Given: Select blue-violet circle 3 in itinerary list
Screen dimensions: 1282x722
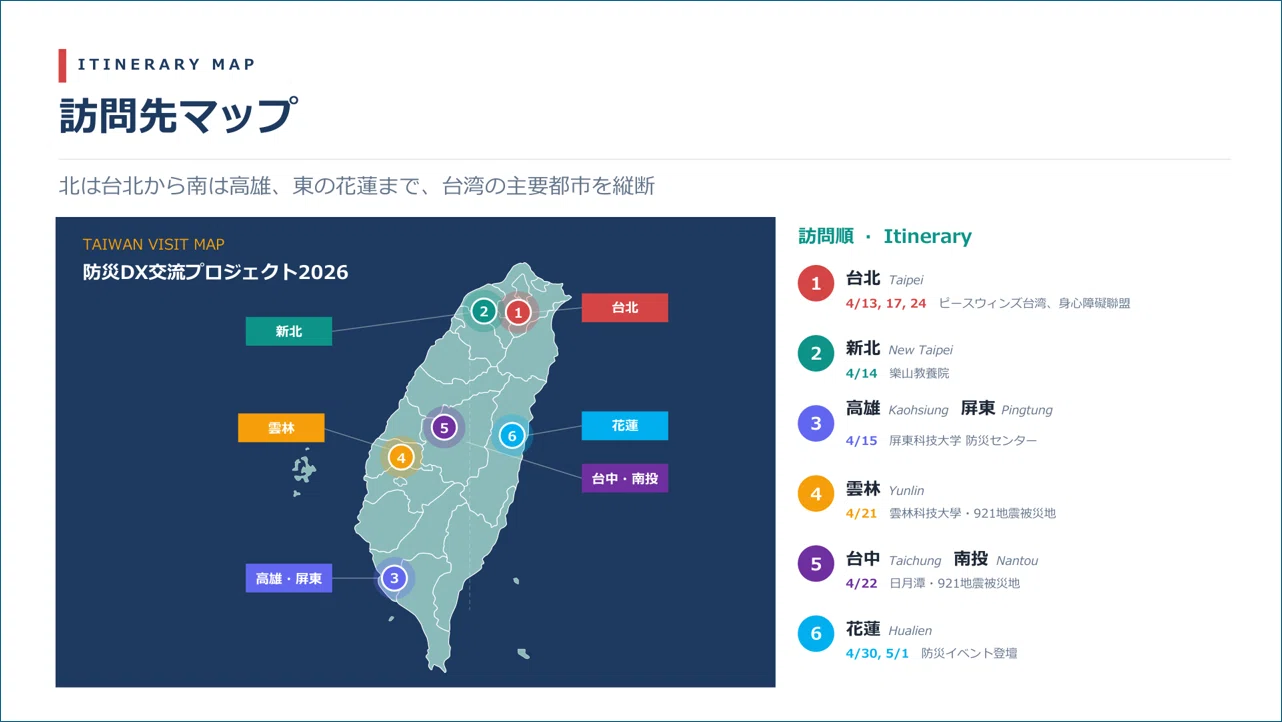Looking at the screenshot, I should point(816,424).
